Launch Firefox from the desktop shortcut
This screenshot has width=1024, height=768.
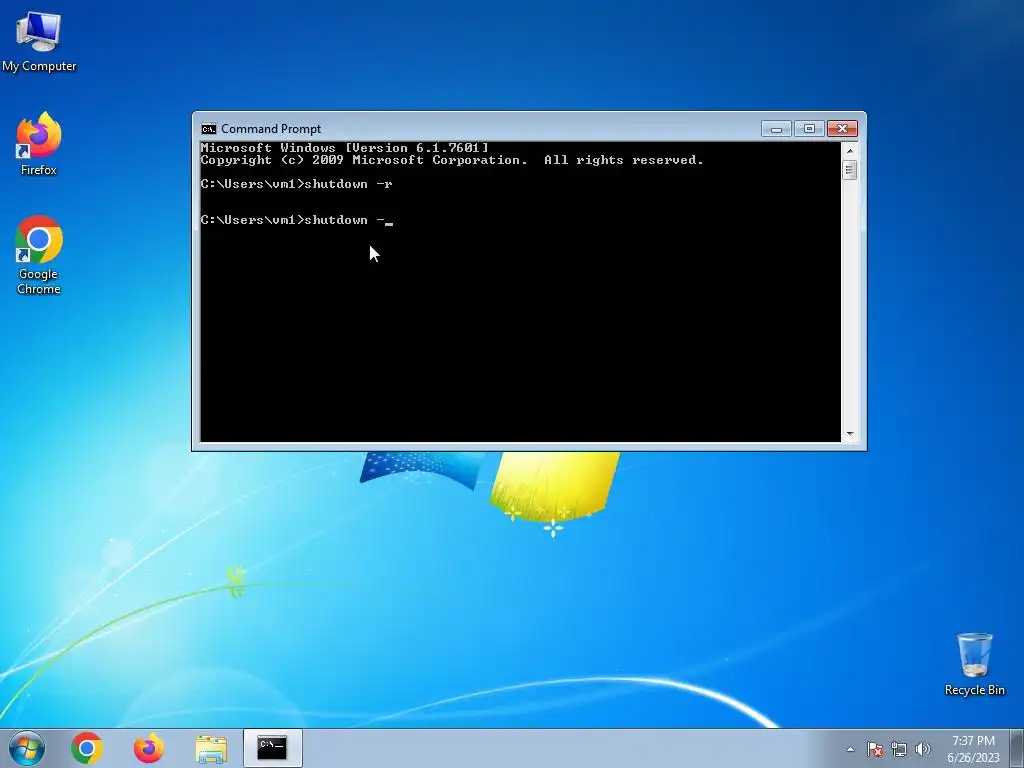tap(39, 144)
